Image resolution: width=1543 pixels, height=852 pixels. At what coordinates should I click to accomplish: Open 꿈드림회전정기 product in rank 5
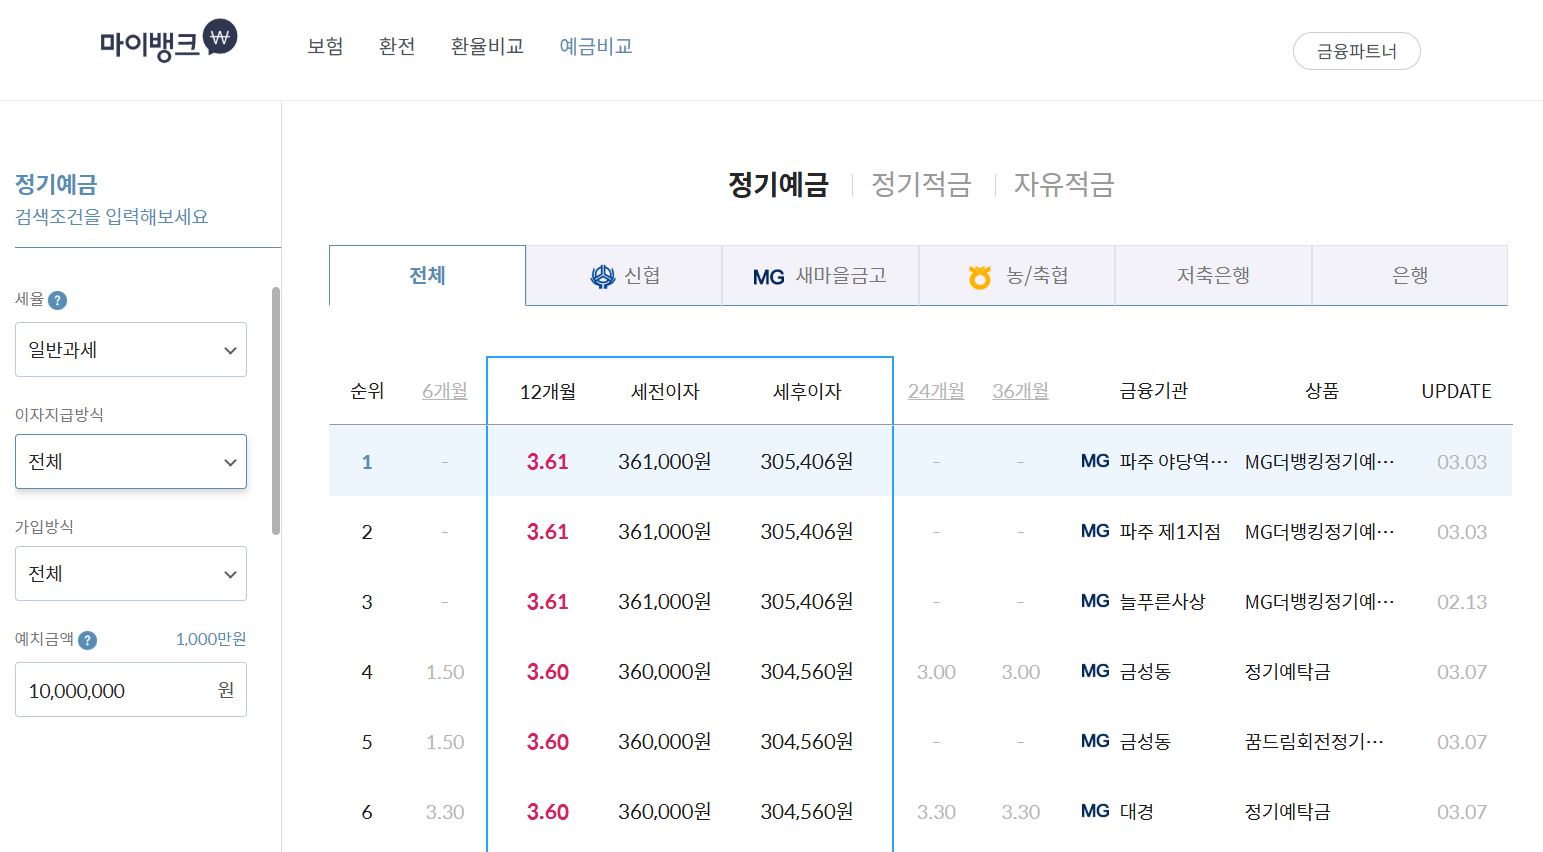pos(1314,741)
